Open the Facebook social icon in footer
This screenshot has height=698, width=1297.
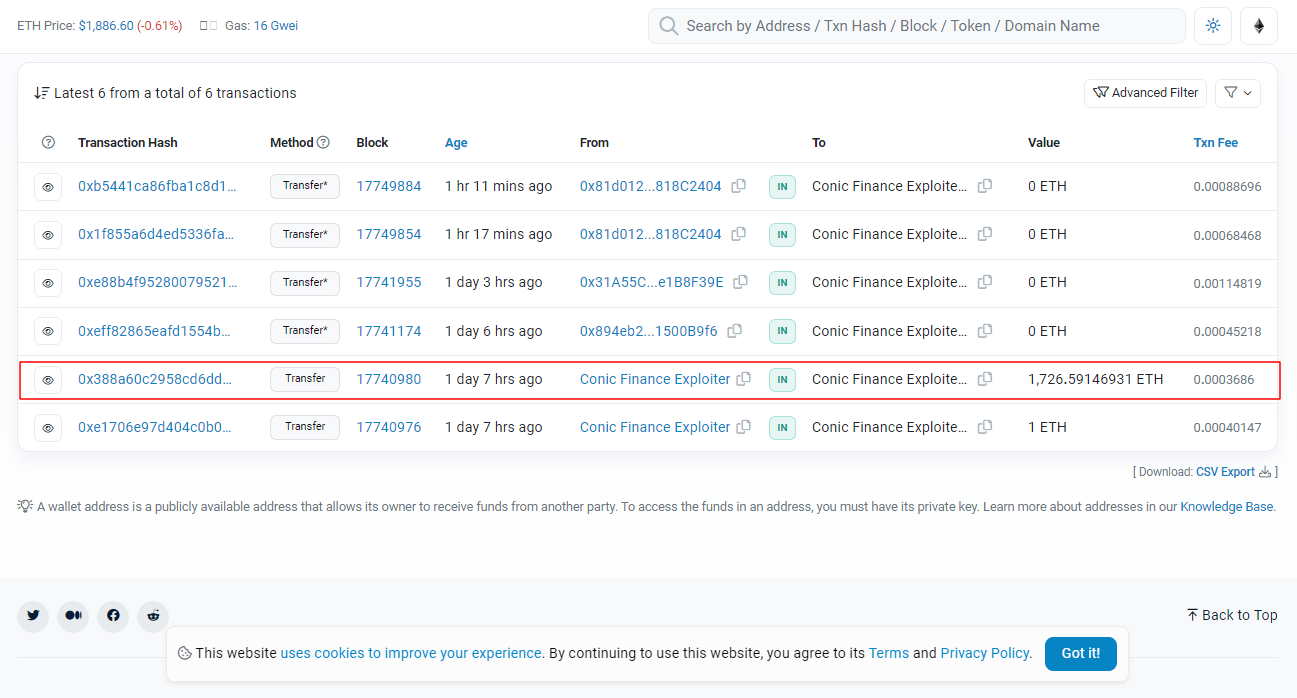(113, 616)
